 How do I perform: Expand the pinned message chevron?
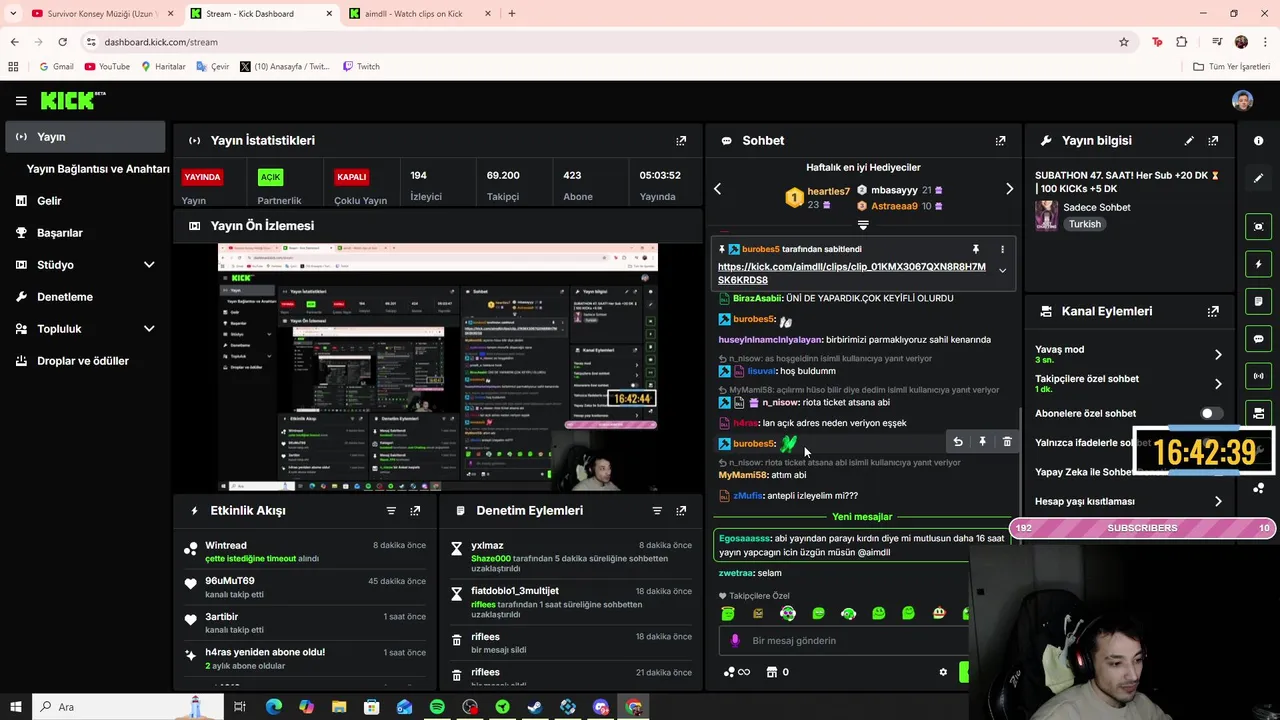(1002, 271)
